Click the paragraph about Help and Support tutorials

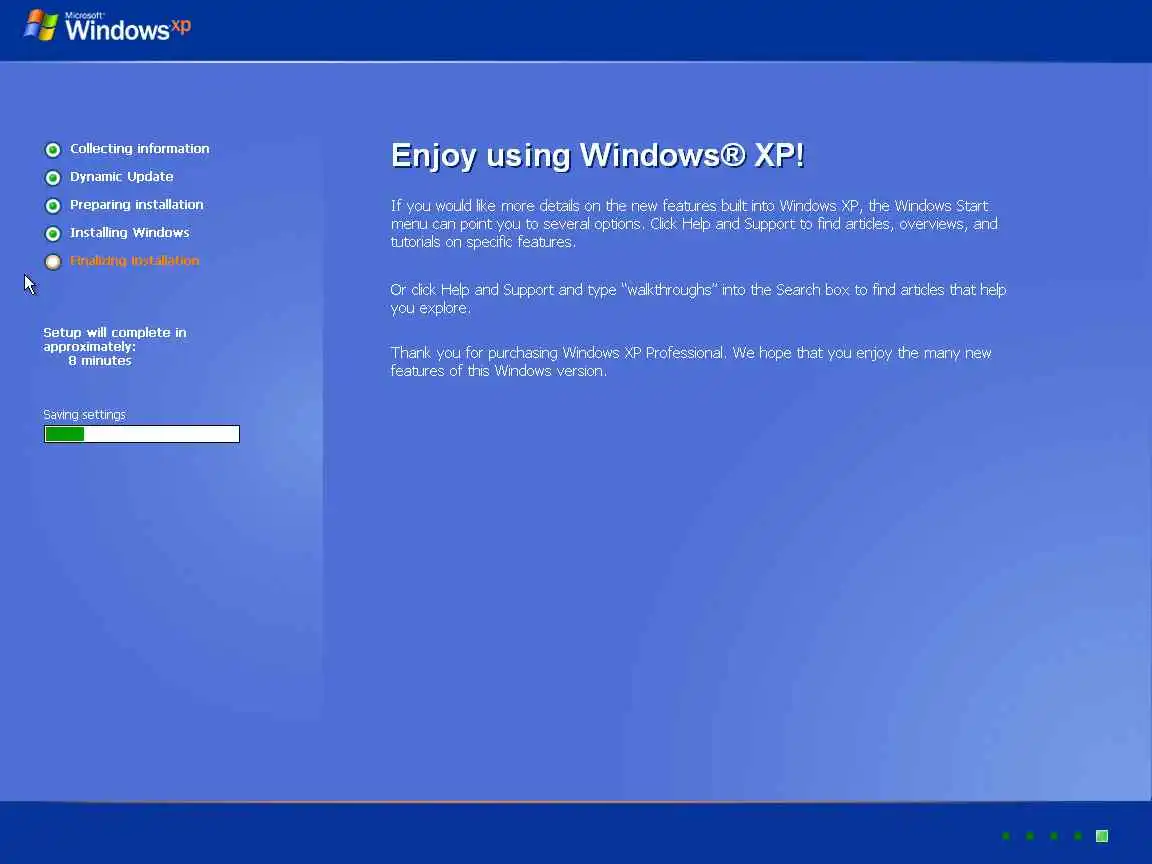(x=694, y=223)
